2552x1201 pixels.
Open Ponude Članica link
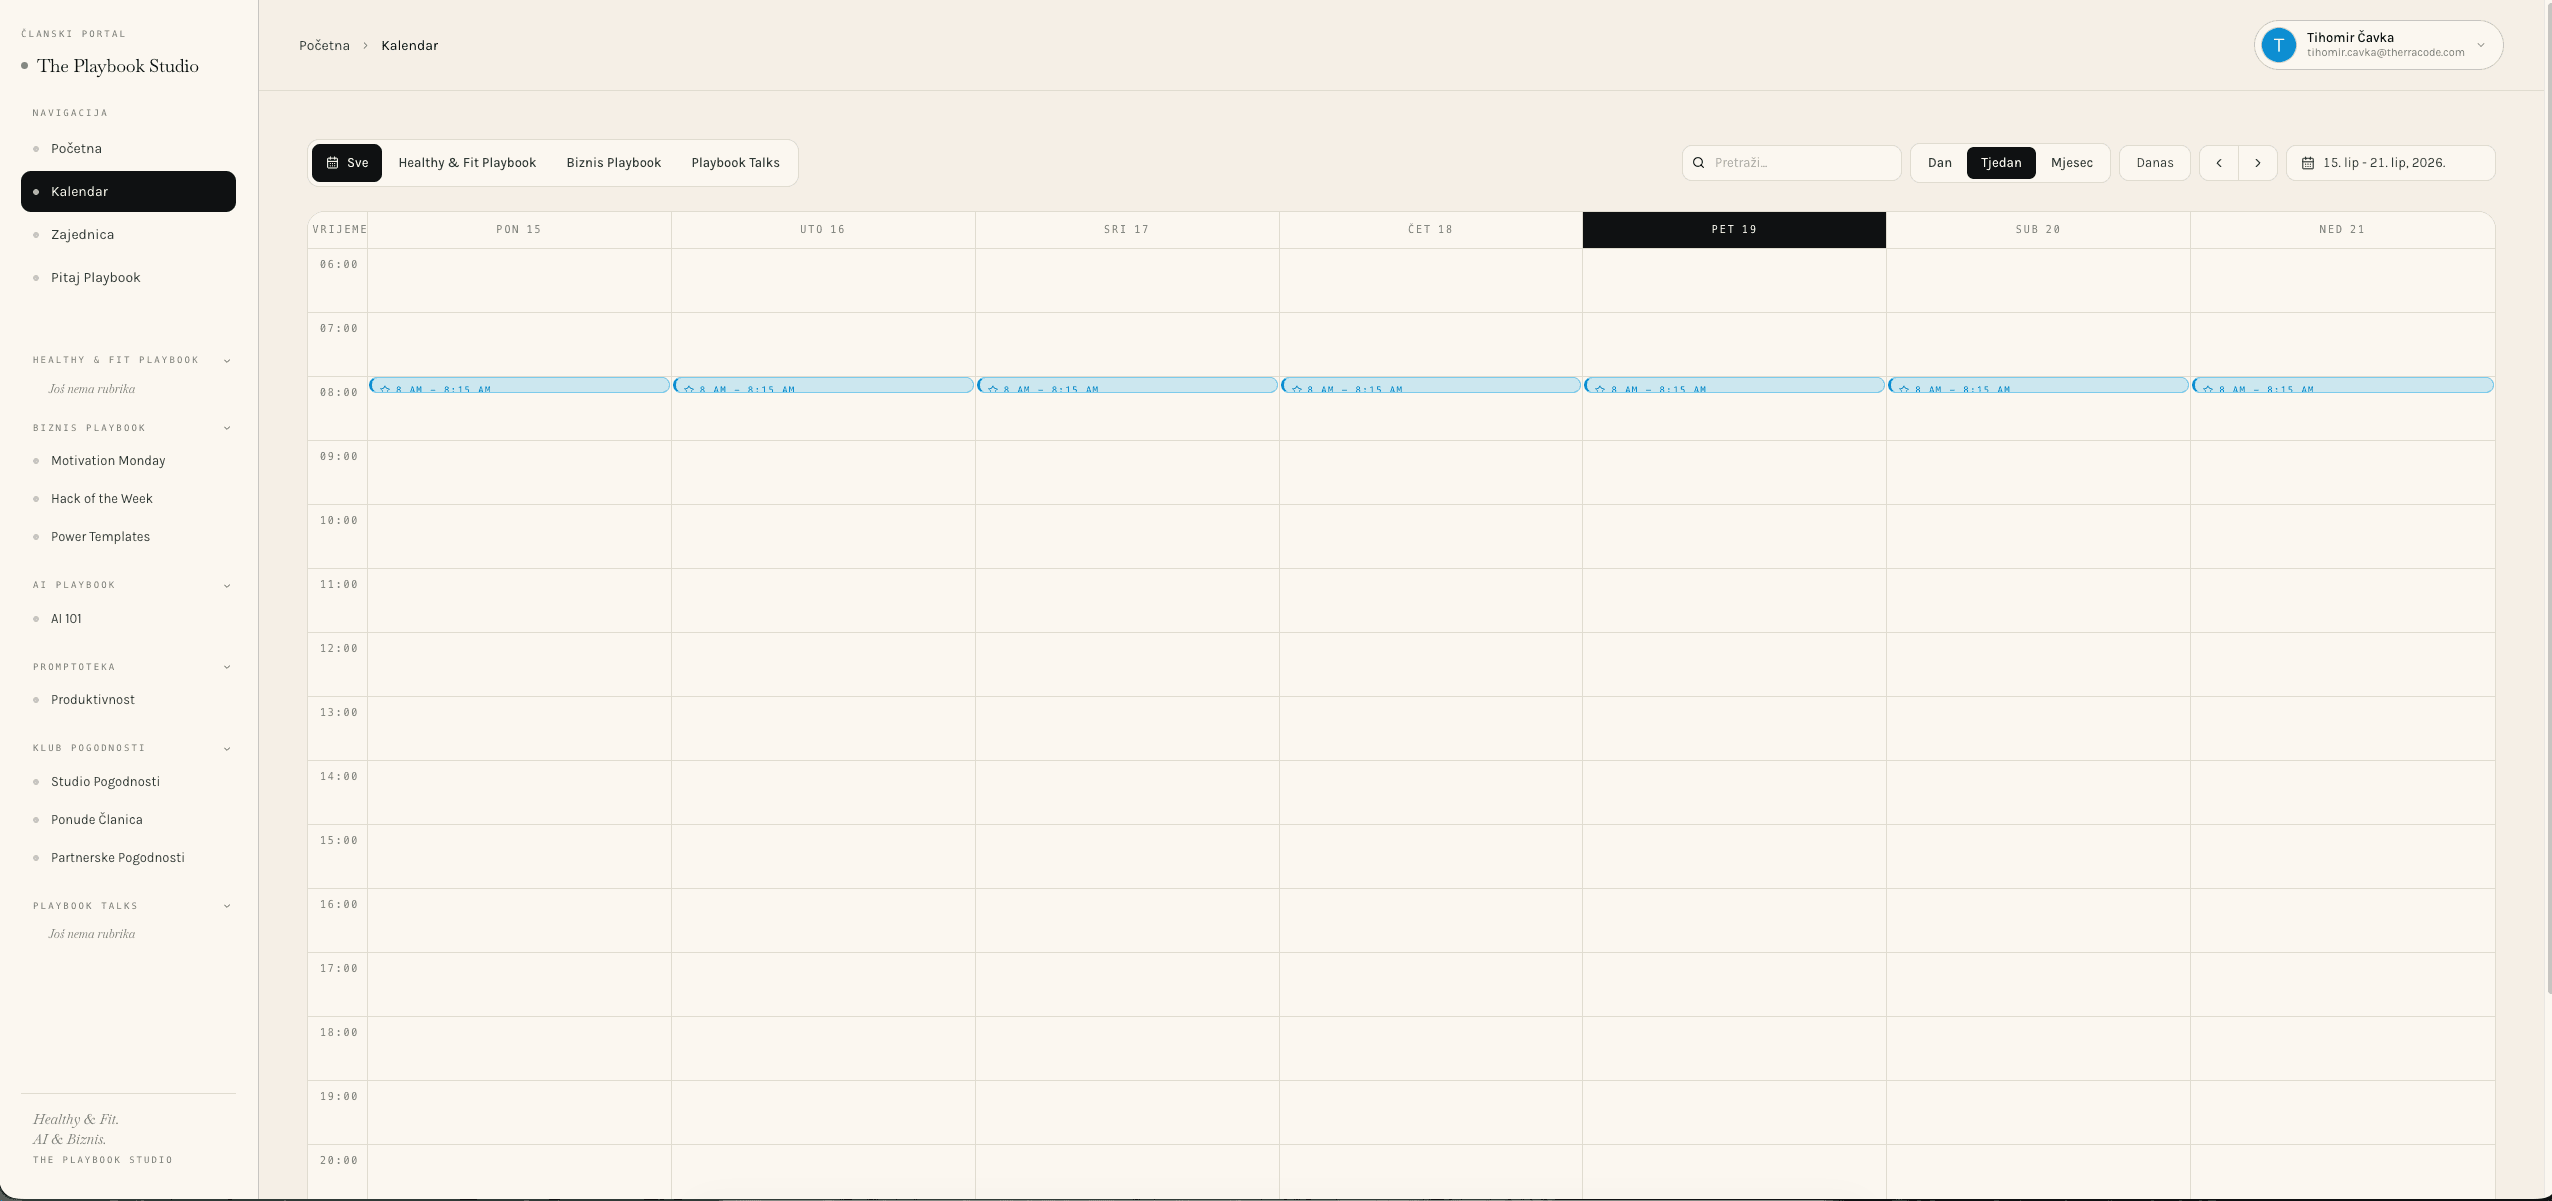coord(97,820)
